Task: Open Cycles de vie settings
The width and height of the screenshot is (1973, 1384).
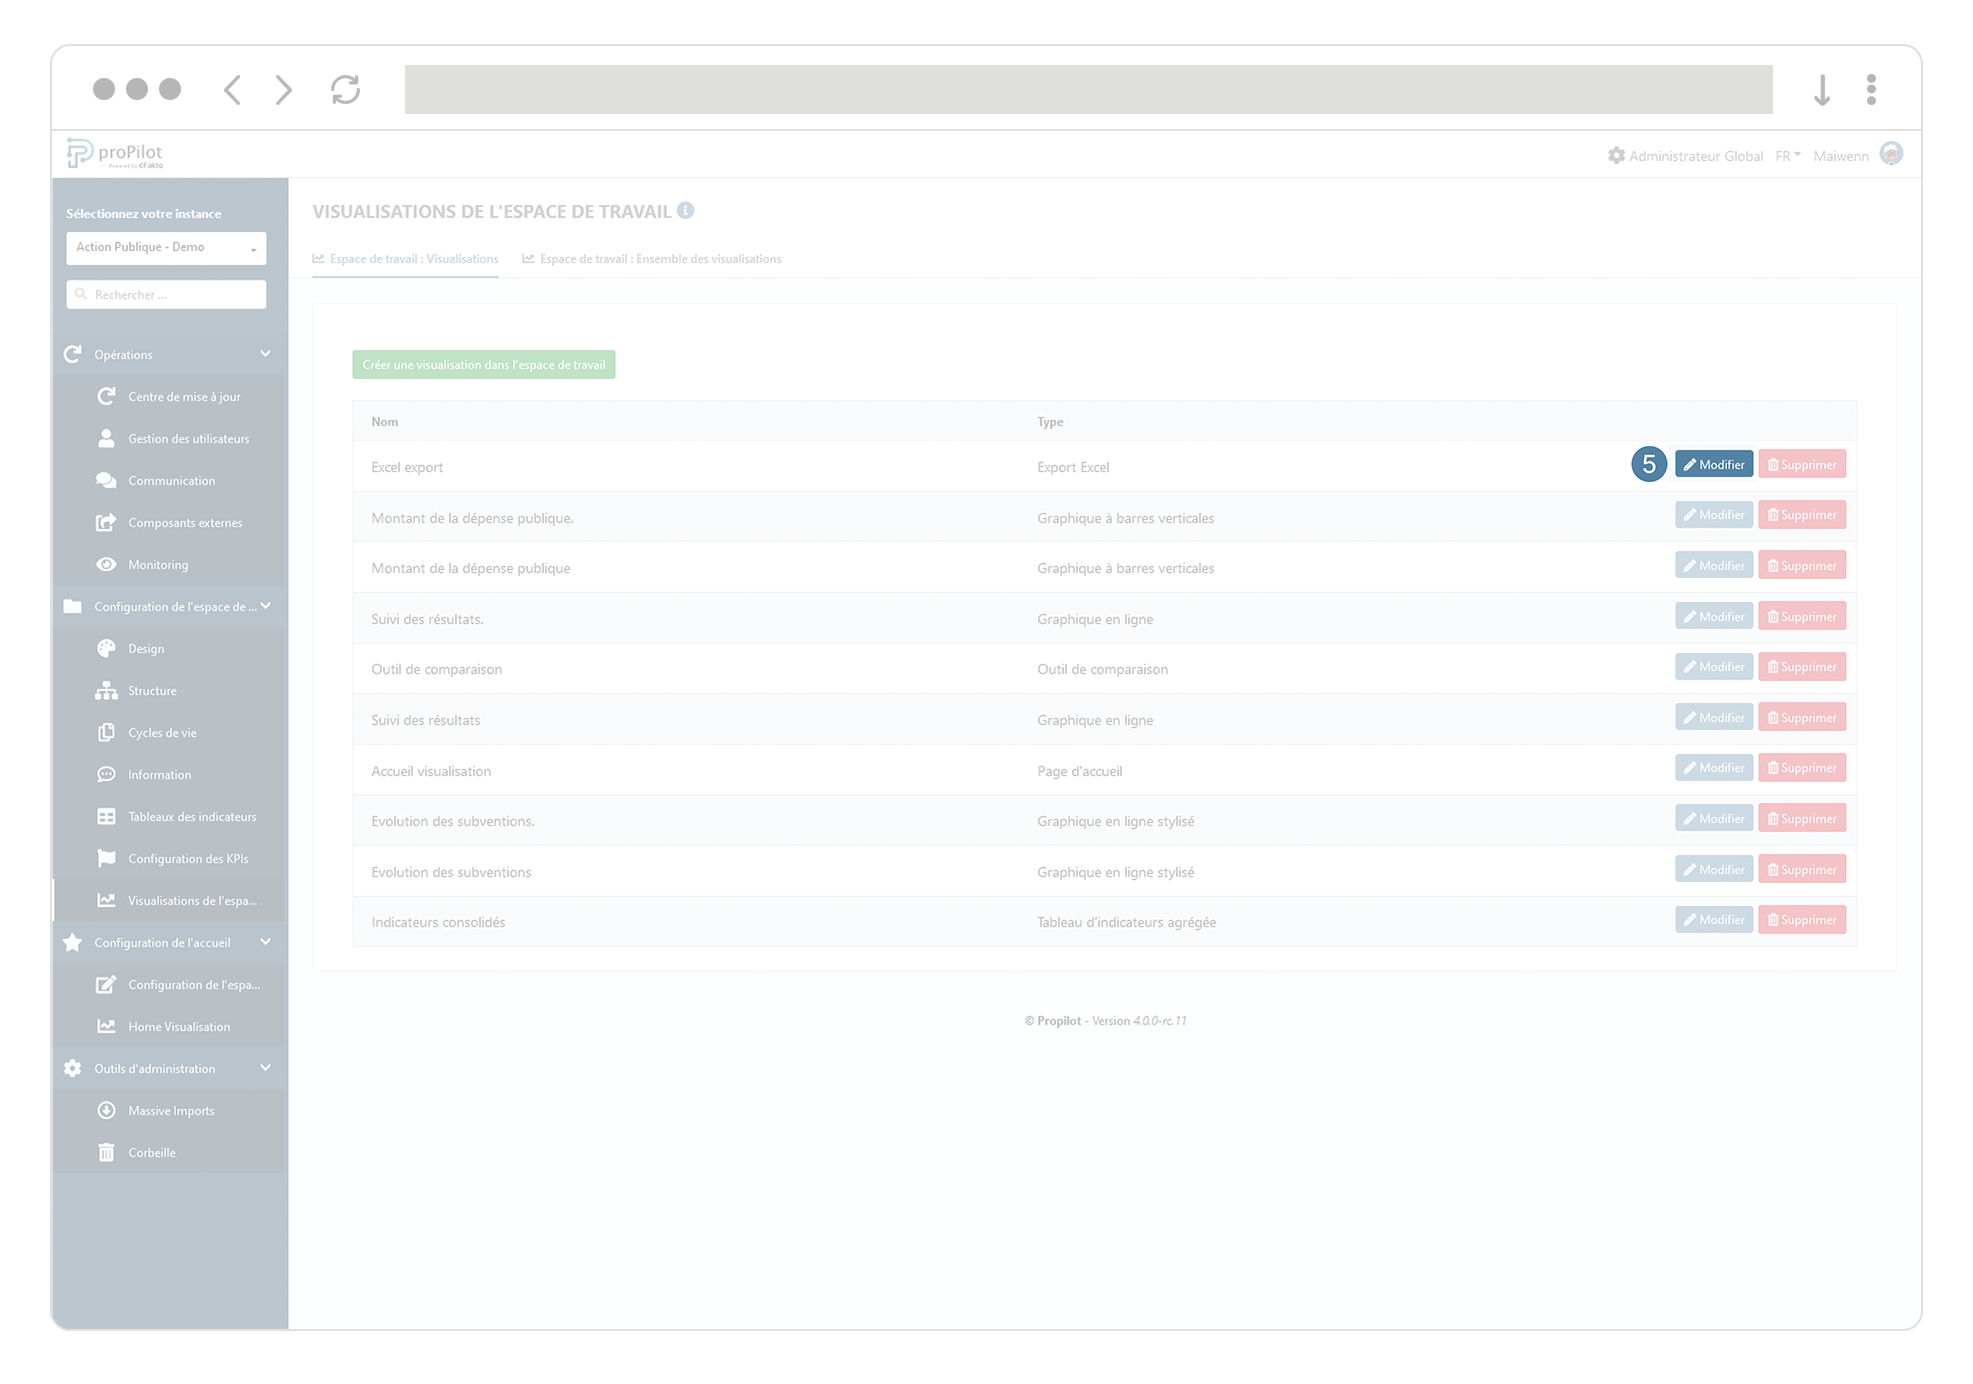Action: [162, 732]
